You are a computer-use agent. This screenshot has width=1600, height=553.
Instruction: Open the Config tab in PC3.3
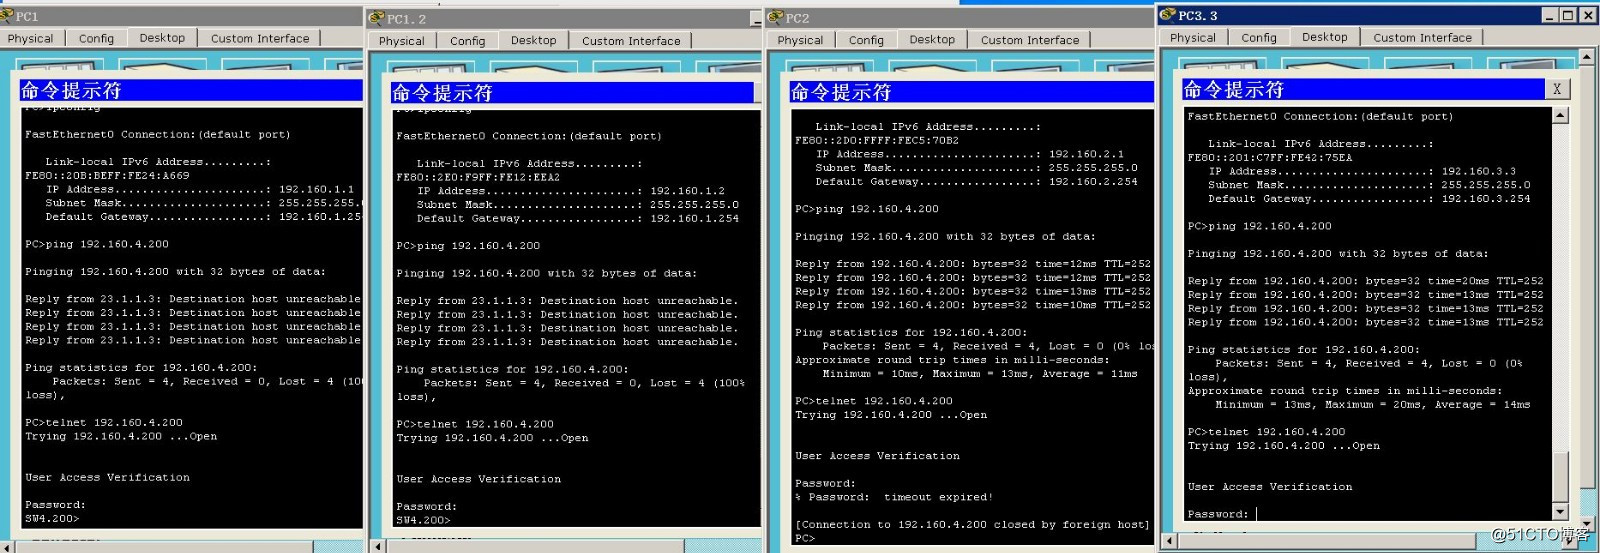[x=1259, y=37]
